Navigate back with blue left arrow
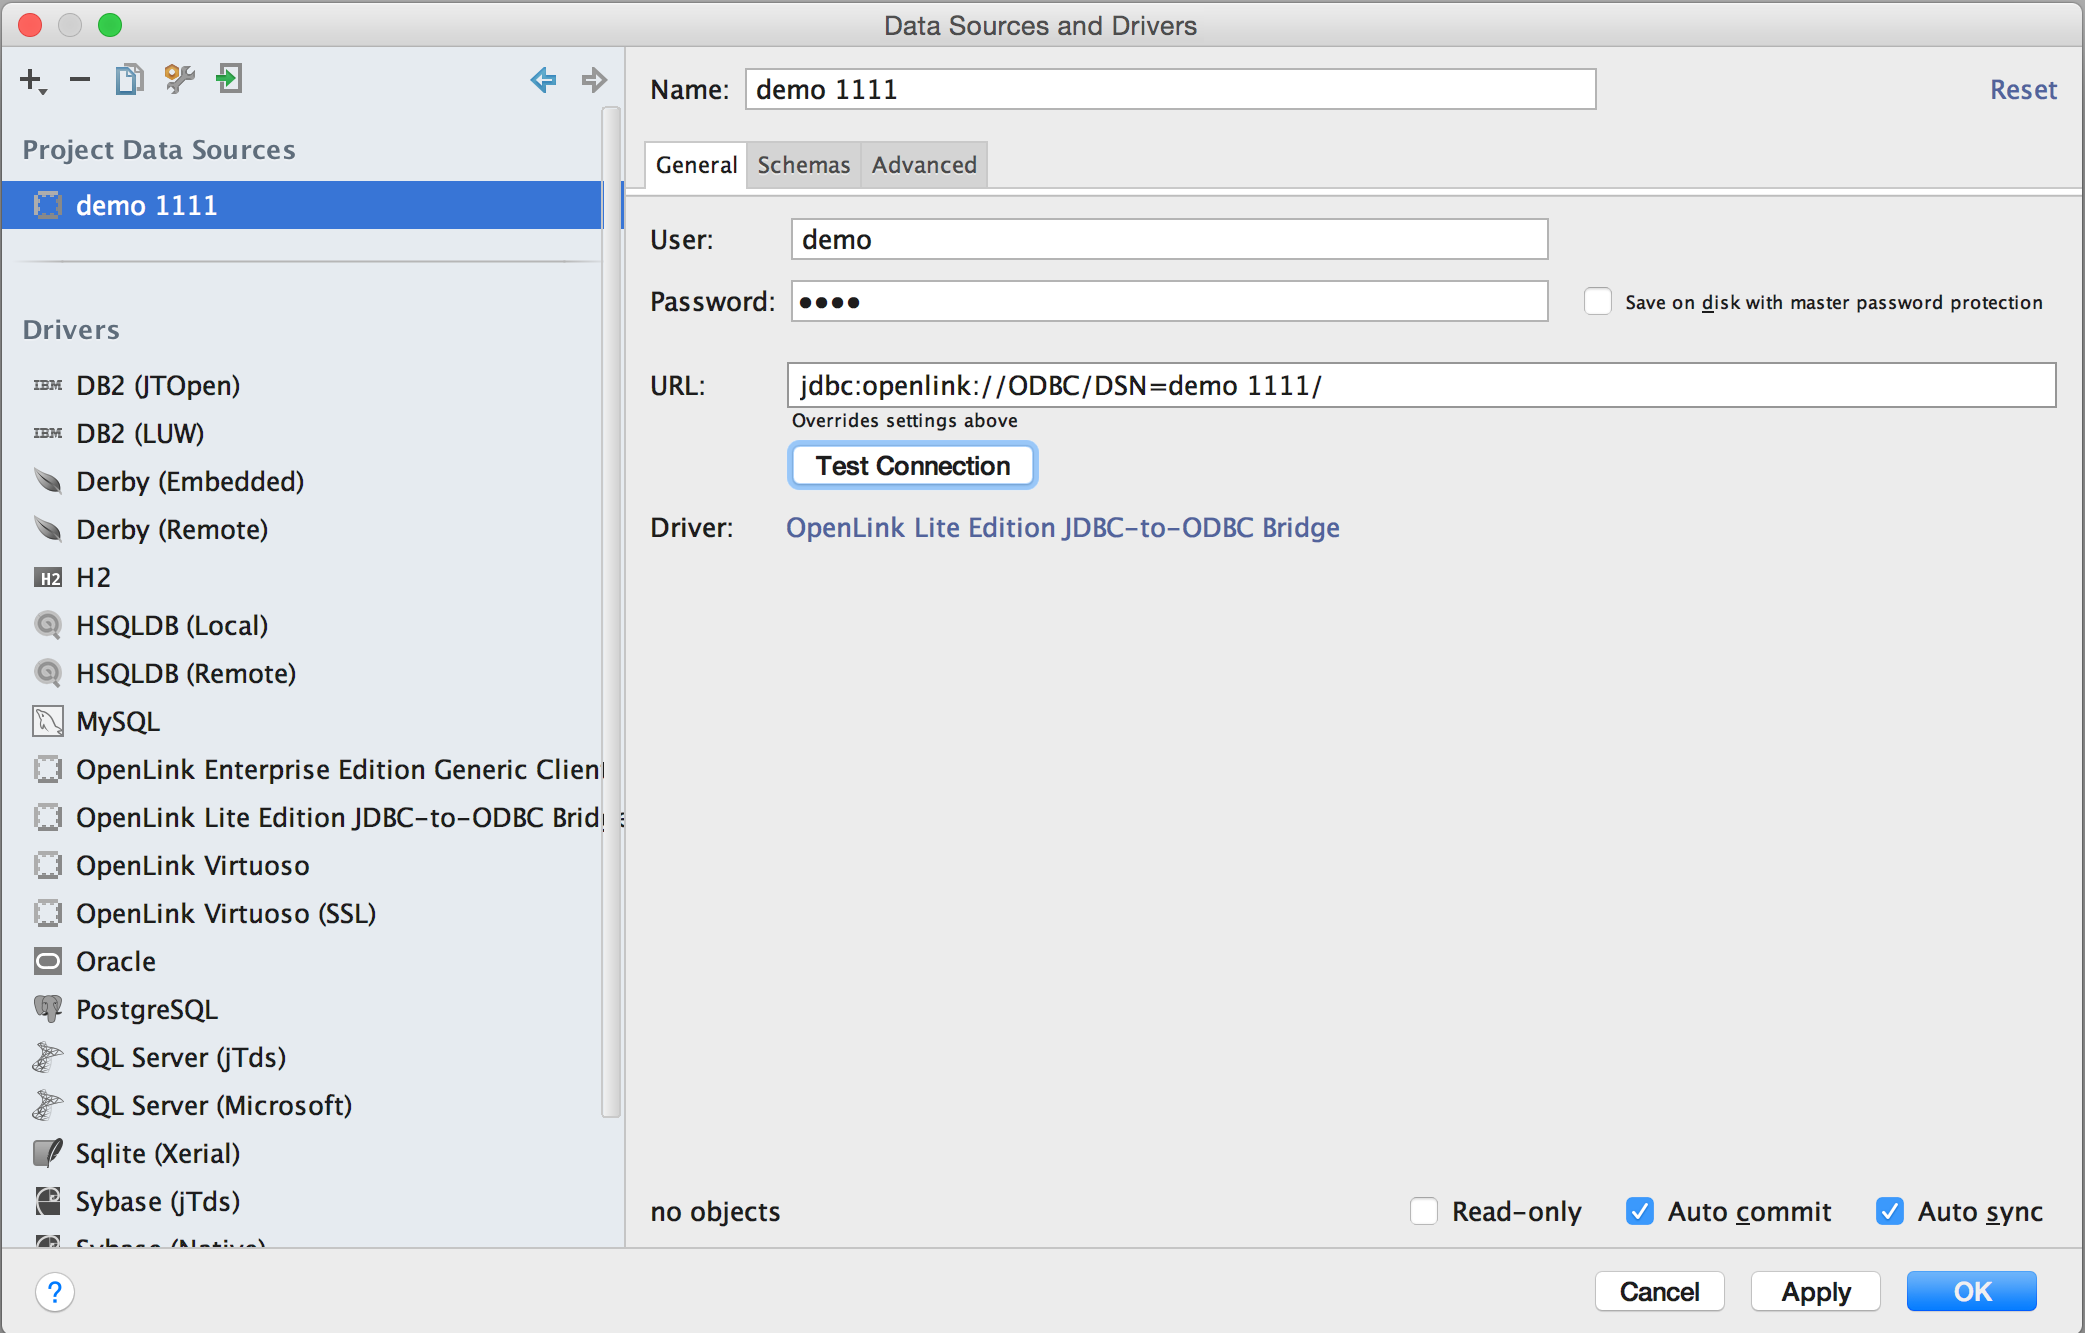This screenshot has height=1333, width=2085. click(543, 79)
